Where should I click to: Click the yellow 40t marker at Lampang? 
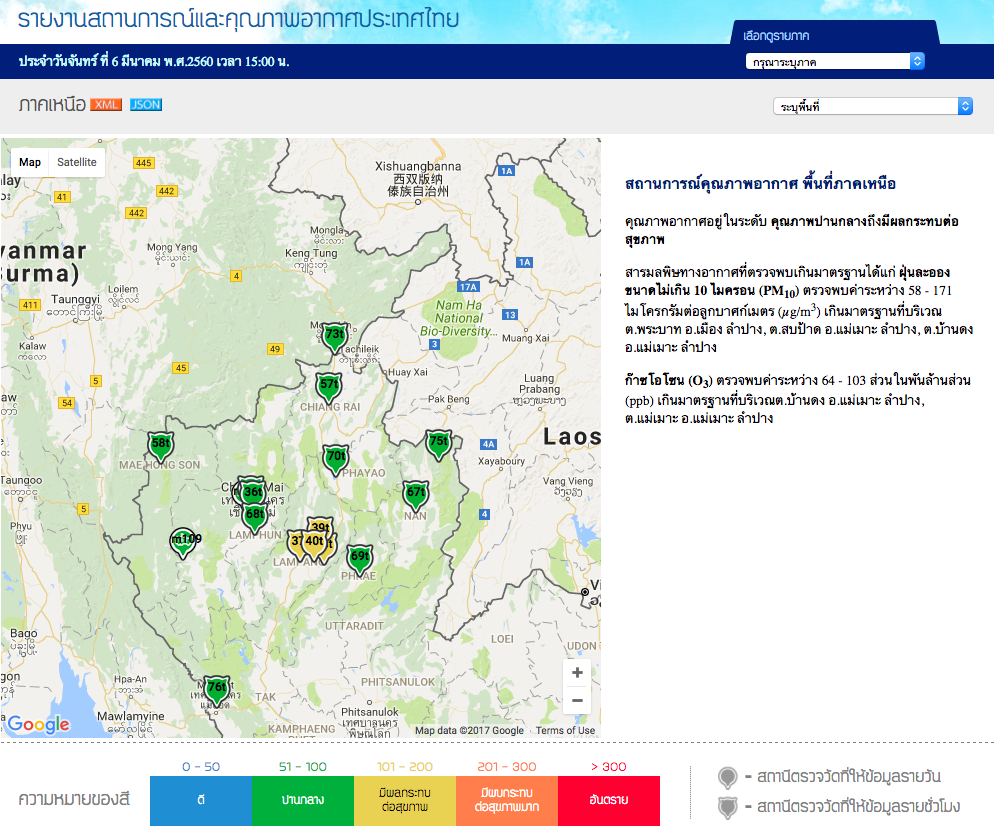(314, 543)
